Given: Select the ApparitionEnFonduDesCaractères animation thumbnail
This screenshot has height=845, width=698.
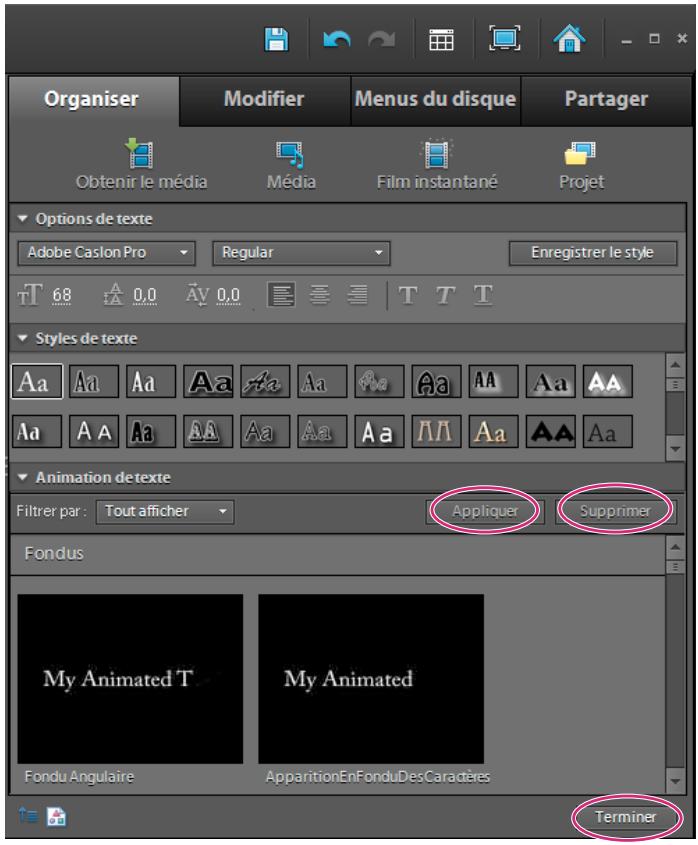Looking at the screenshot, I should tap(371, 678).
